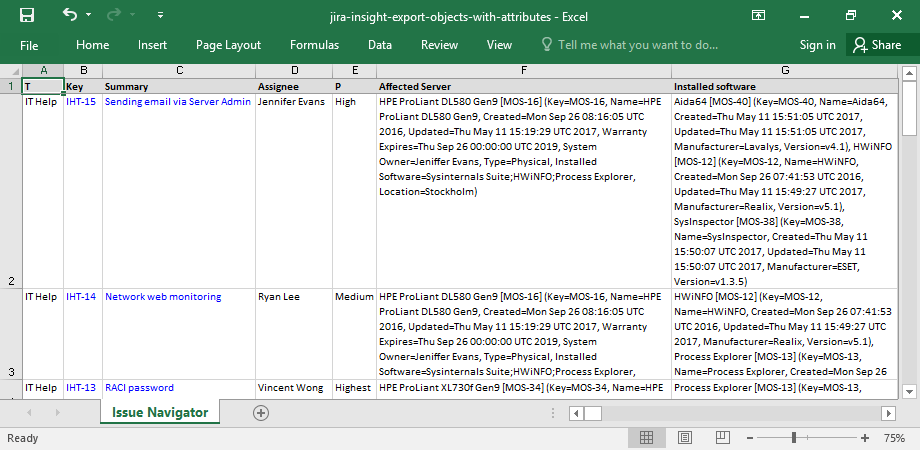
Task: Switch to Page Break Preview icon
Action: tap(722, 438)
